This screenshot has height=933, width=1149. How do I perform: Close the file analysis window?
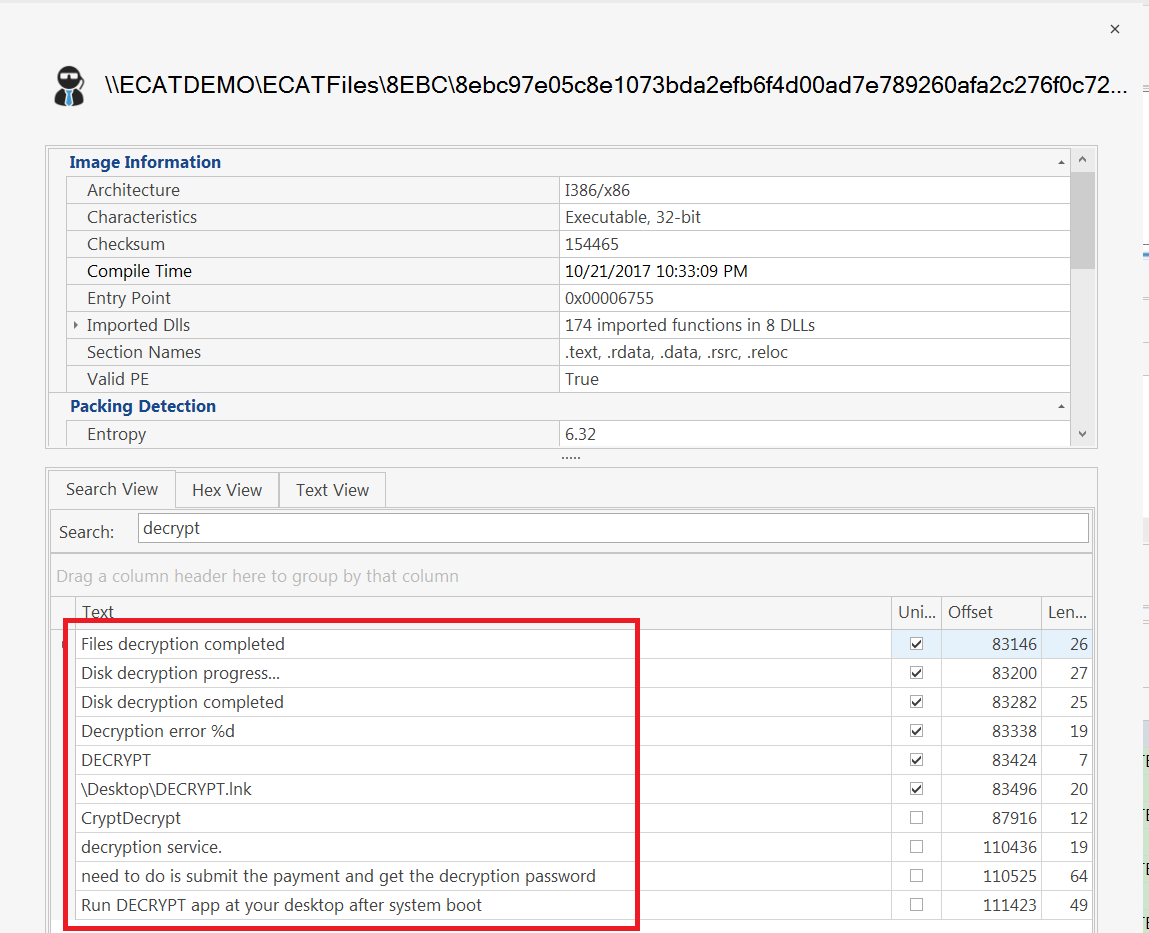(1114, 30)
